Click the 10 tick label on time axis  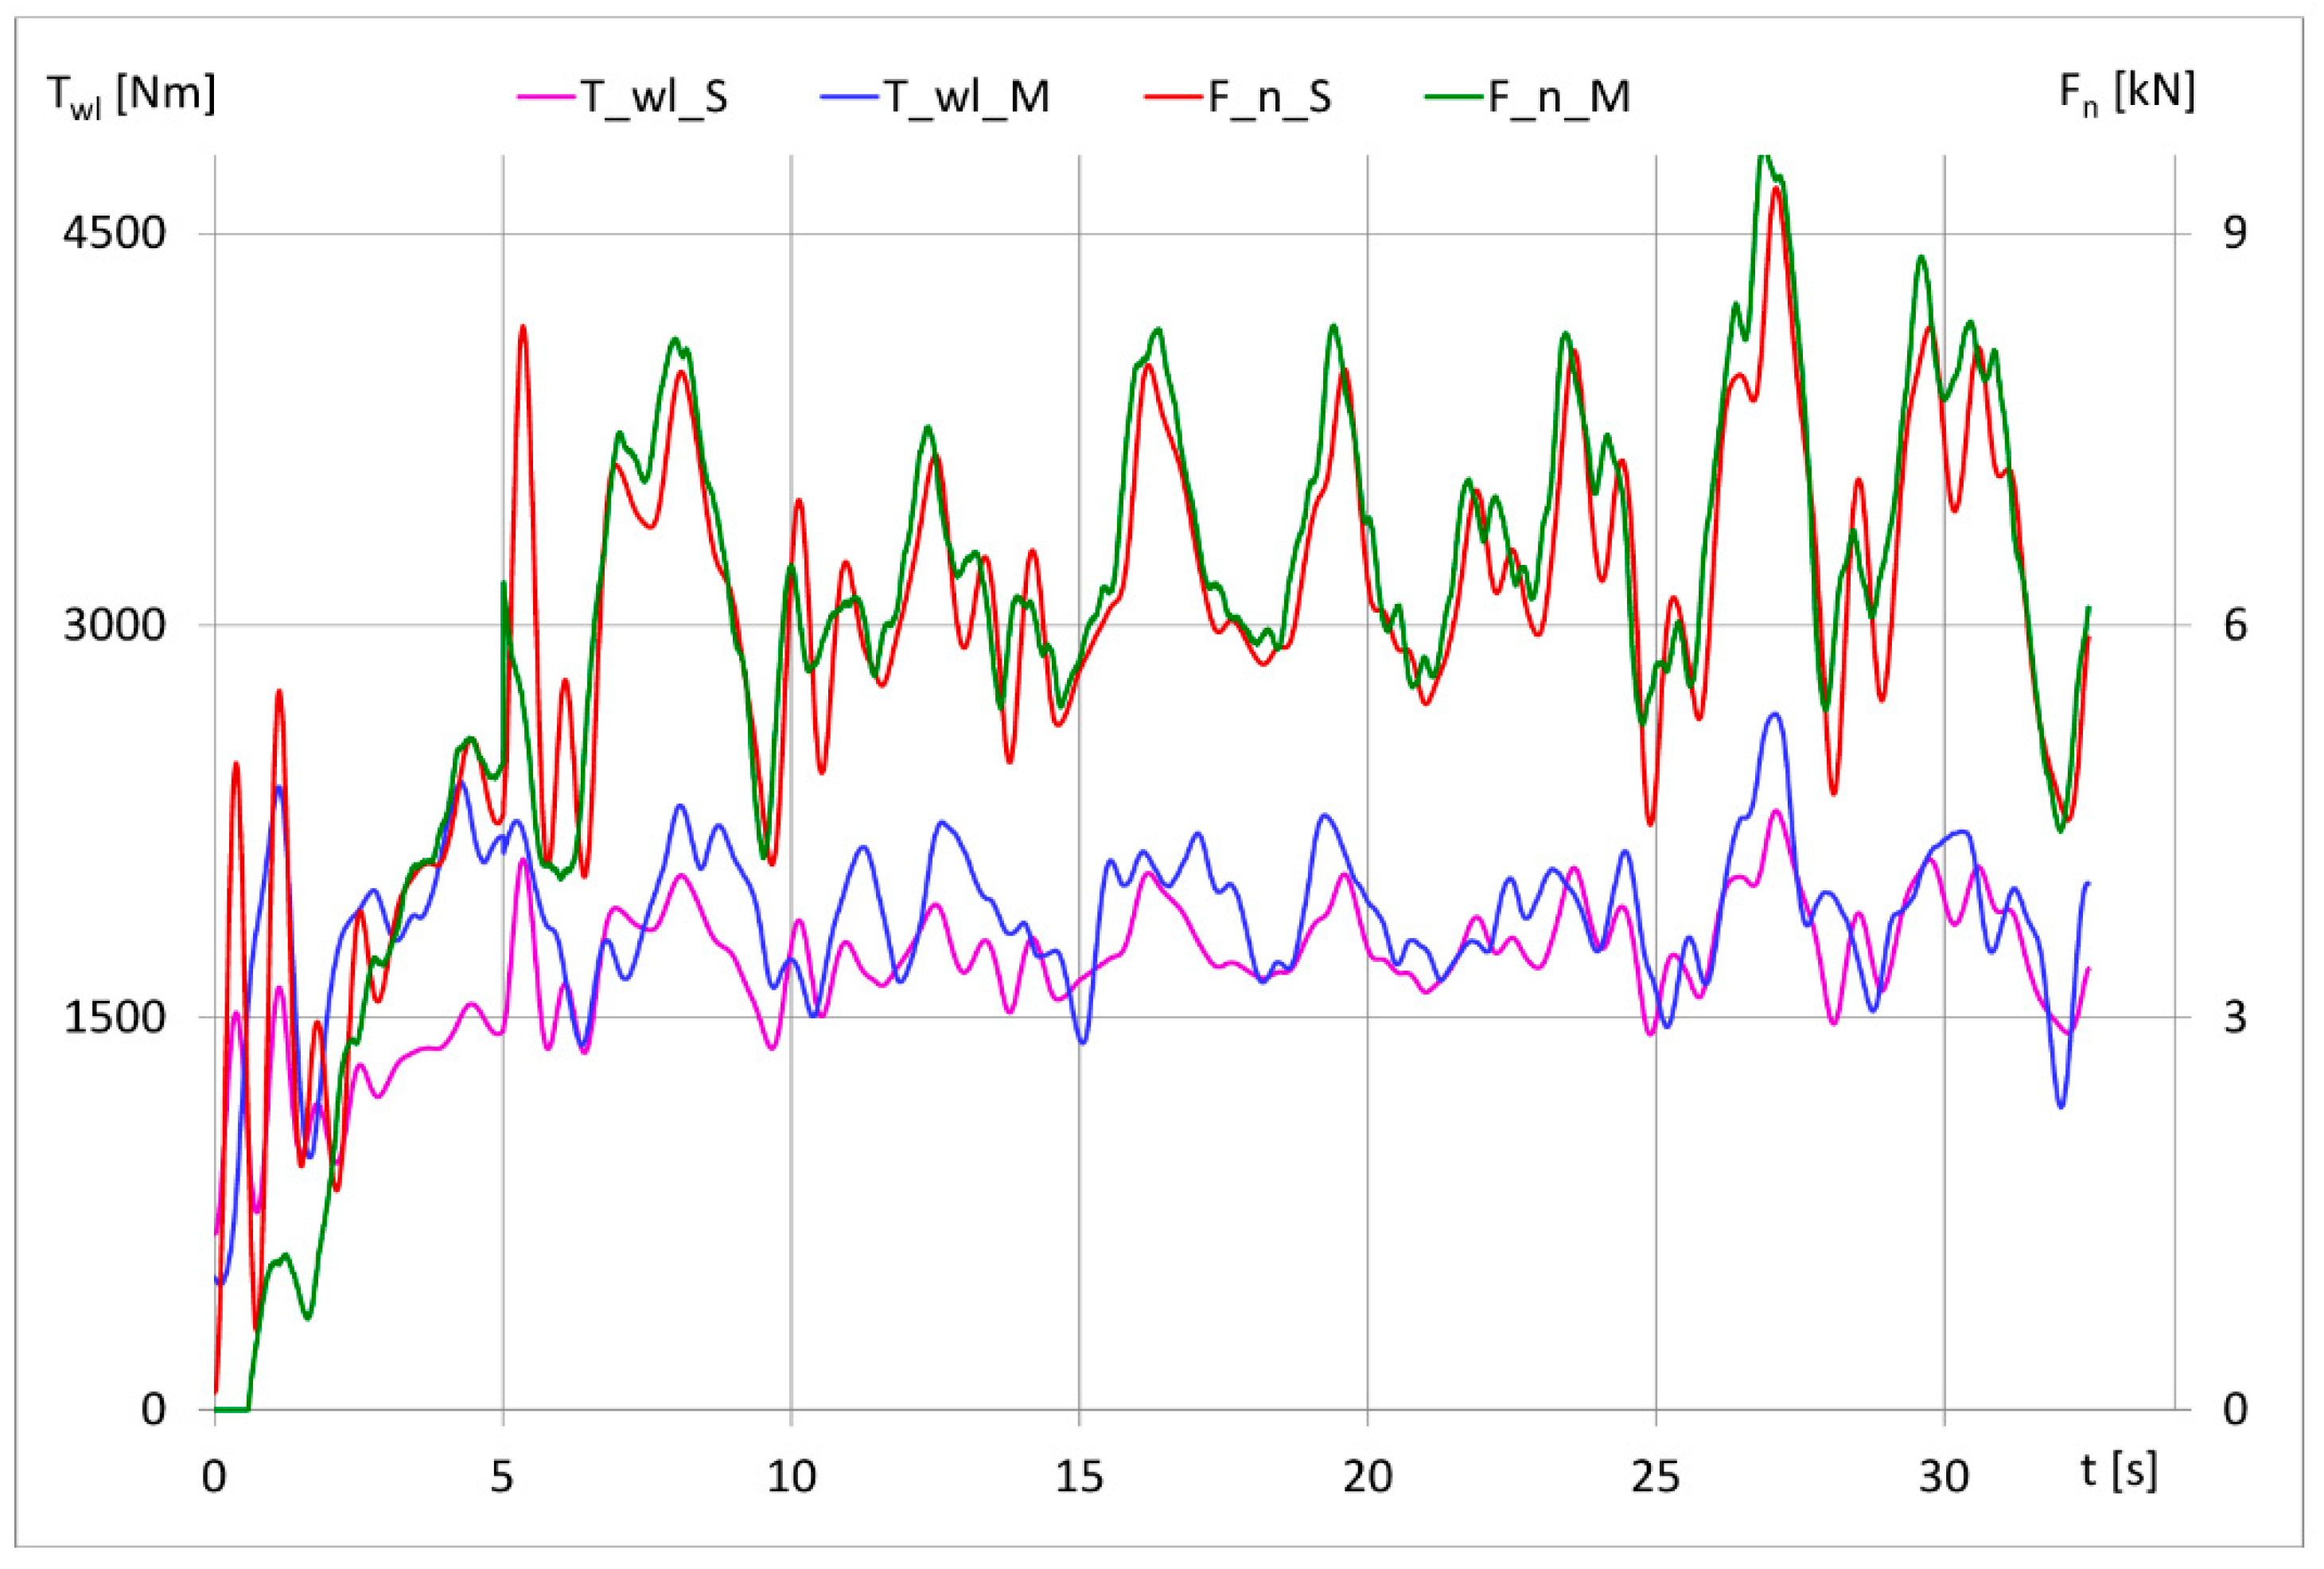click(791, 1476)
